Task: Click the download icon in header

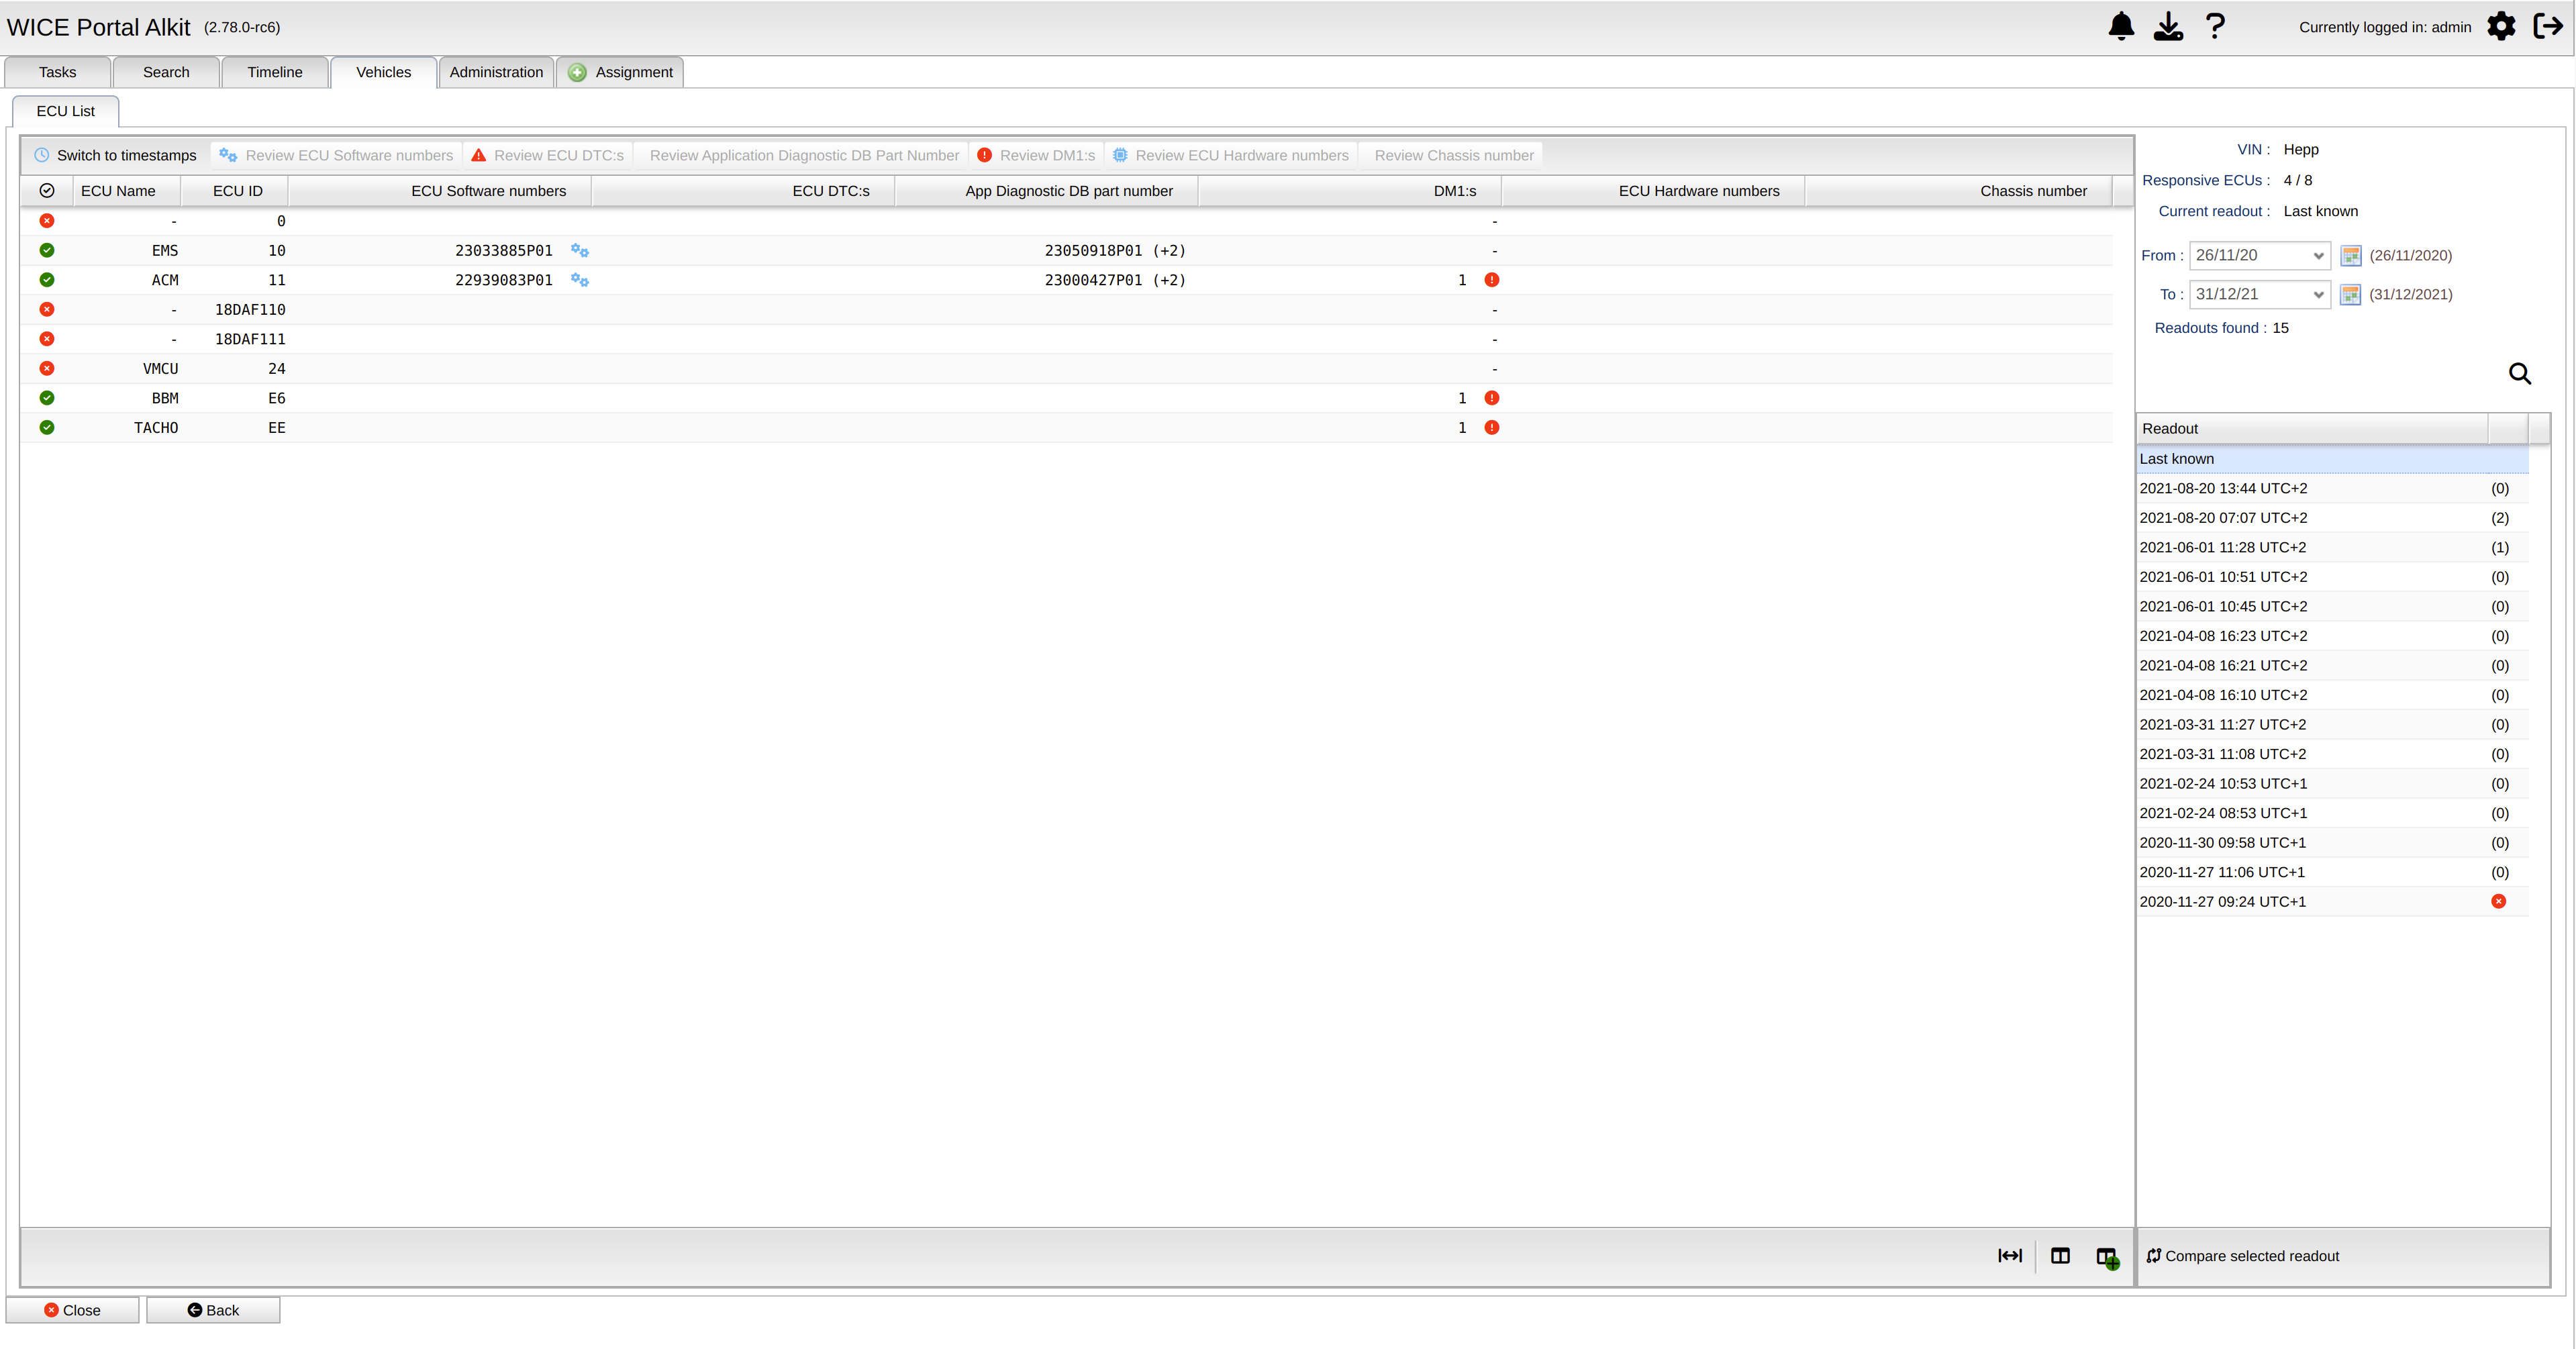Action: click(2168, 26)
